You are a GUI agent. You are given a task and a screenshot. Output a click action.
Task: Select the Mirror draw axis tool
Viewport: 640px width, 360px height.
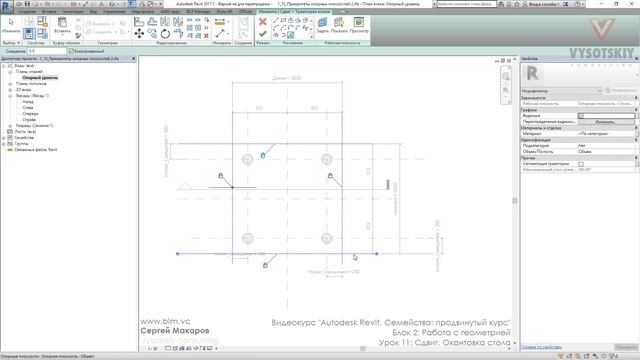178,21
